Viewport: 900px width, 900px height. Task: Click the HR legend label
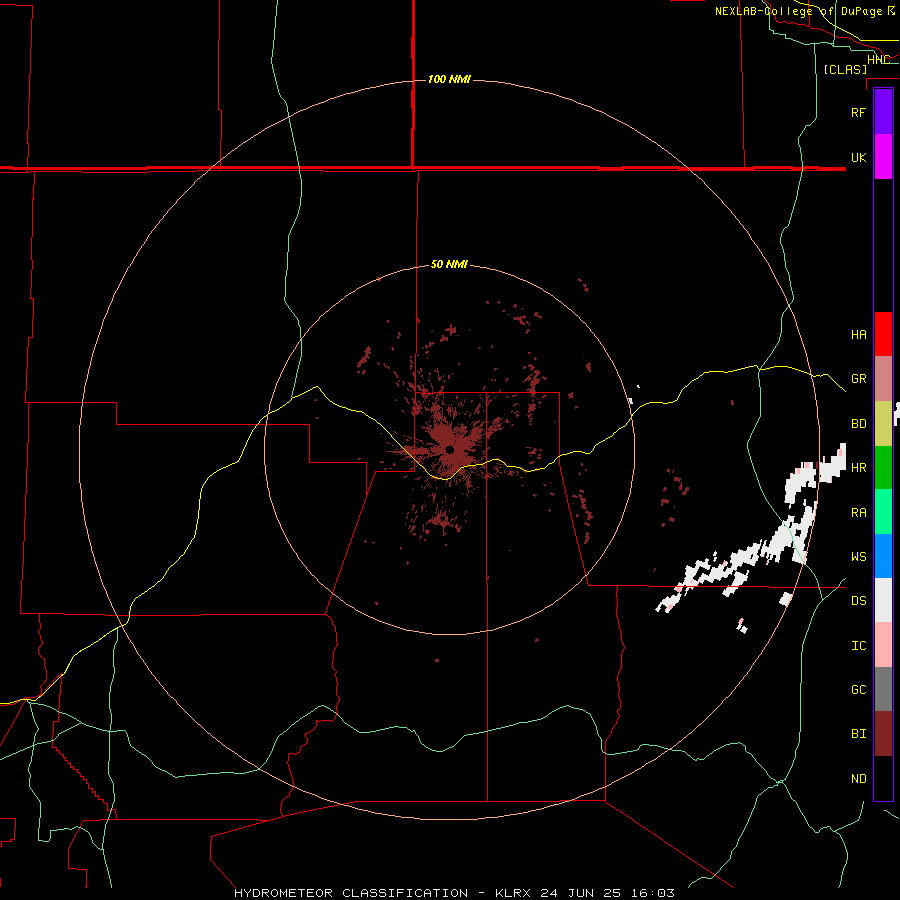pyautogui.click(x=858, y=468)
